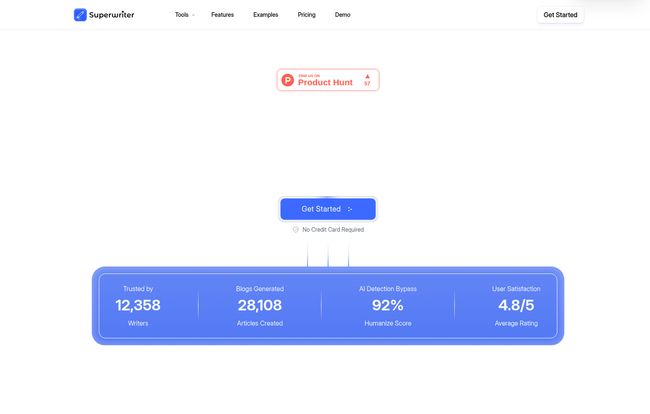Click the Product Hunt circular P icon
Image resolution: width=650 pixels, height=414 pixels.
(288, 80)
